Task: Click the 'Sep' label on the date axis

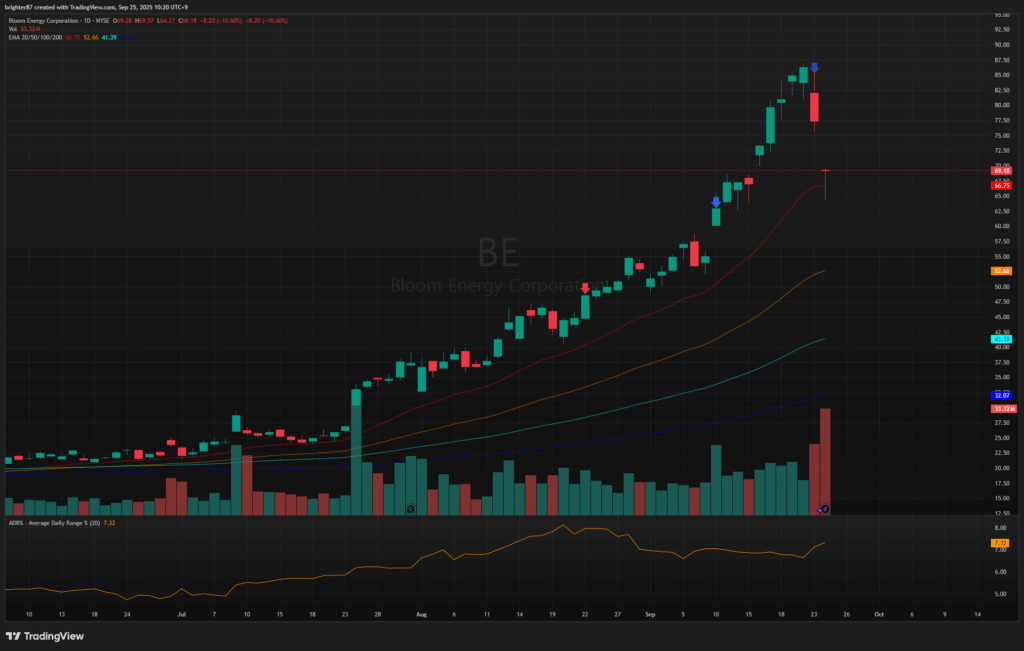Action: pos(650,614)
